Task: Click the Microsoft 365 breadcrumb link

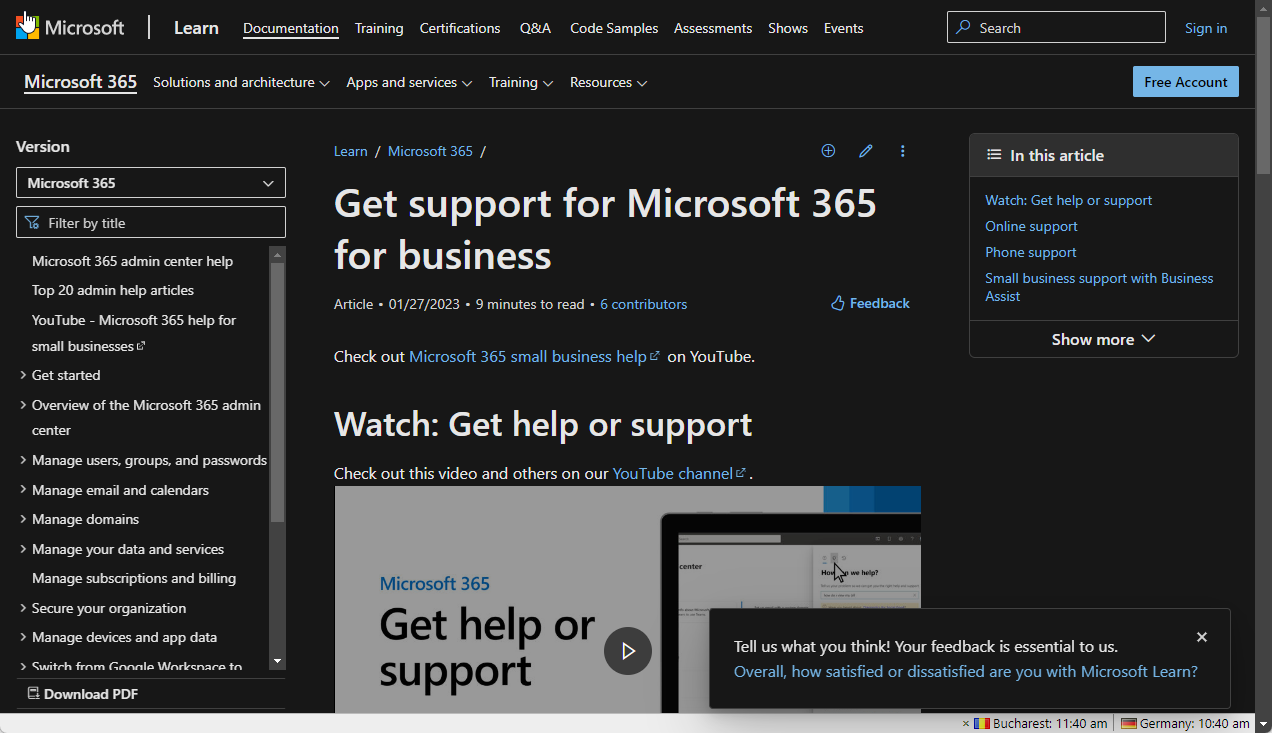Action: click(x=430, y=151)
